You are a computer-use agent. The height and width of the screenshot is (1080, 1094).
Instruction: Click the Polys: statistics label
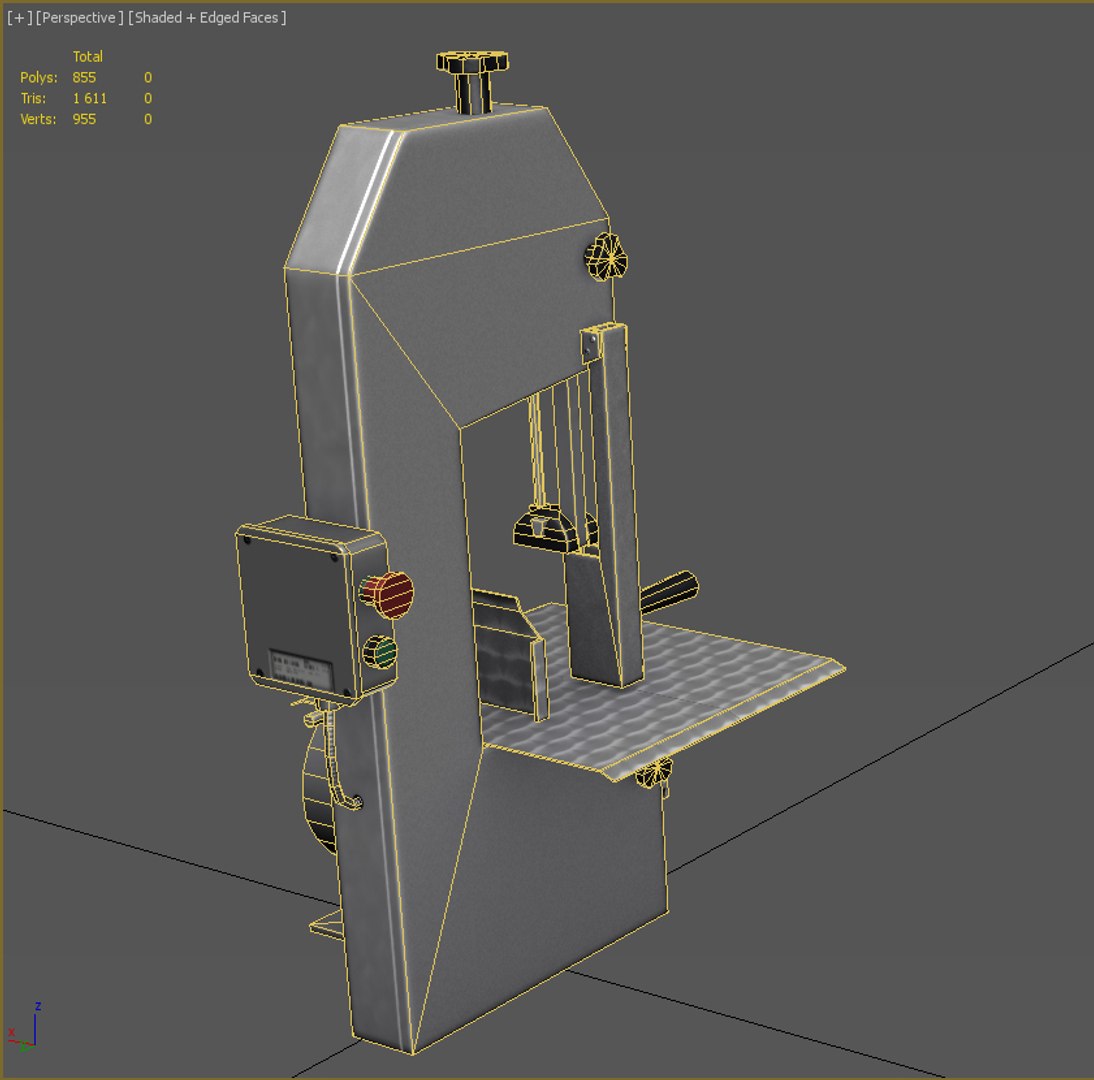(x=39, y=77)
